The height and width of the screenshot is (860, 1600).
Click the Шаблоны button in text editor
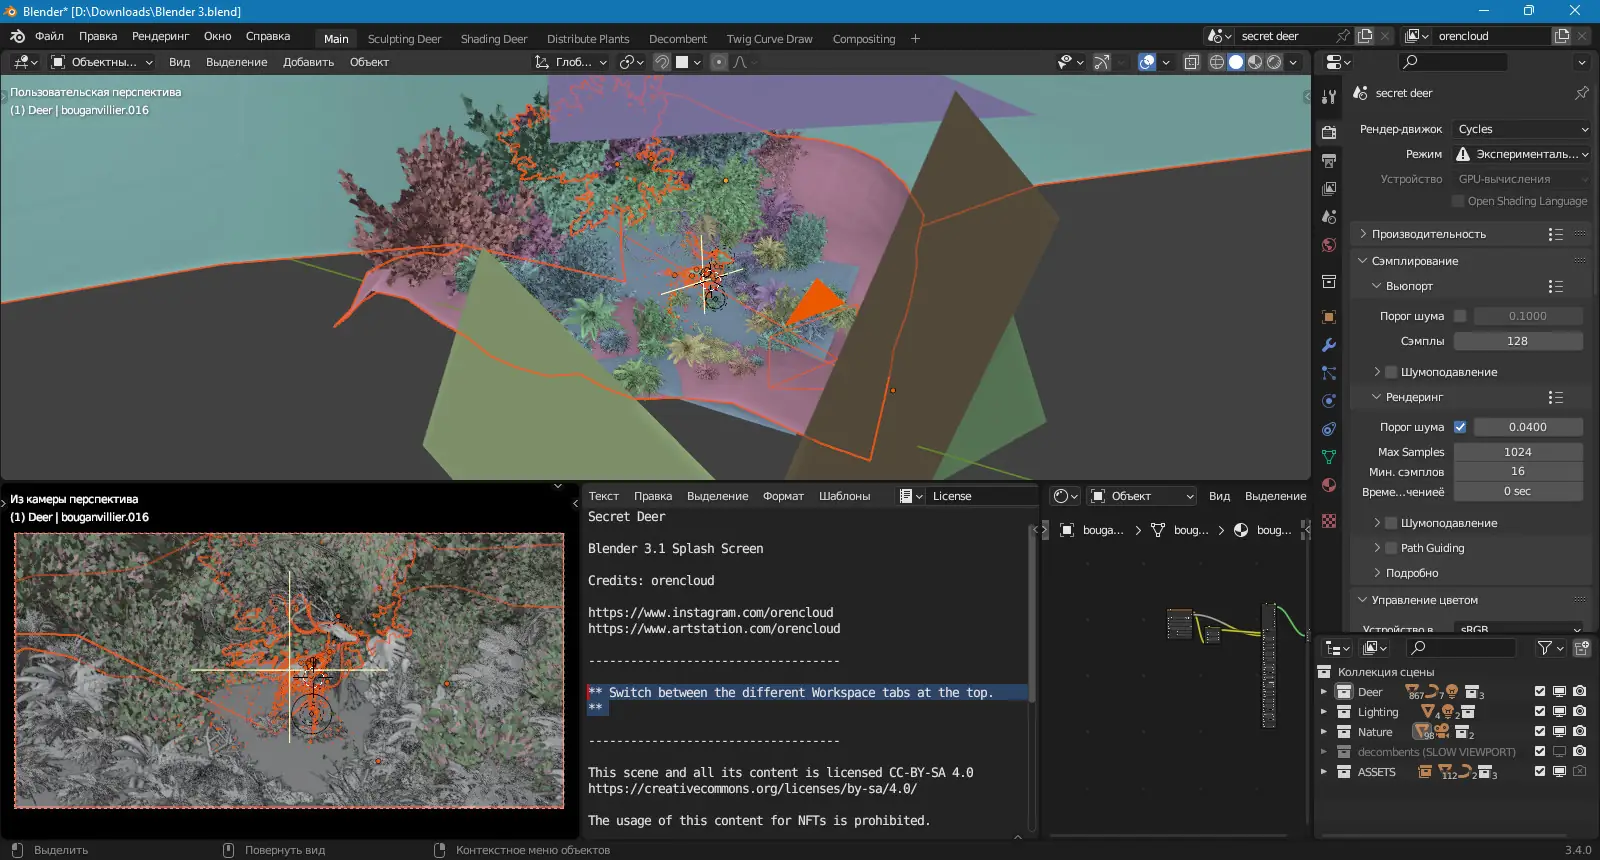(x=844, y=496)
